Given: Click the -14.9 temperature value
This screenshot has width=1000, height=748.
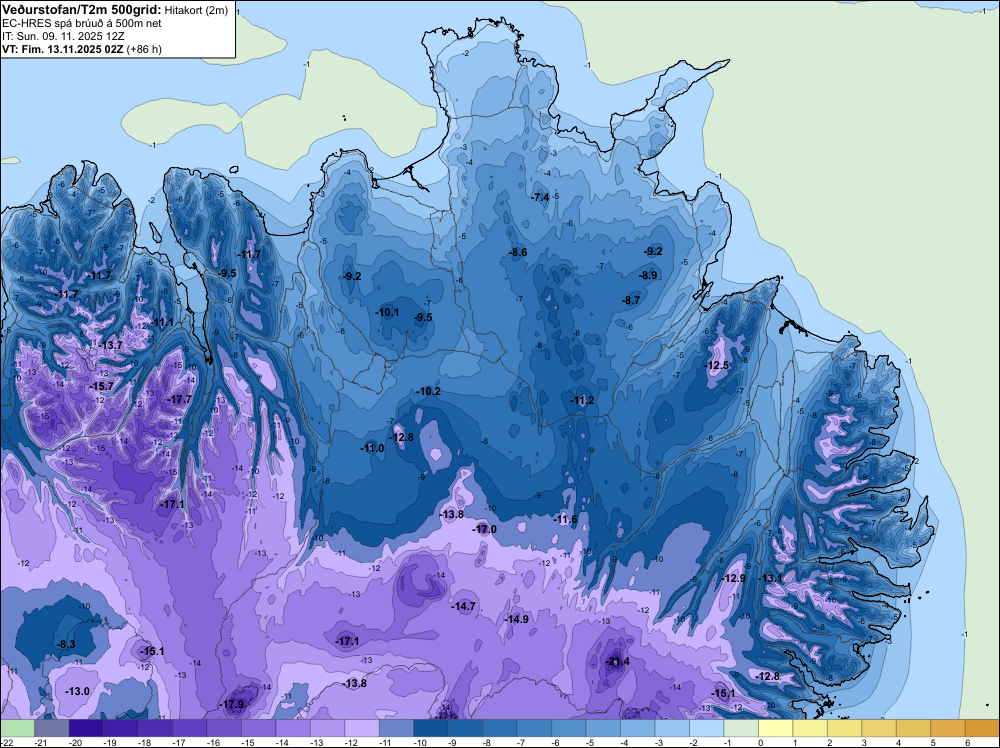Looking at the screenshot, I should click(x=516, y=619).
